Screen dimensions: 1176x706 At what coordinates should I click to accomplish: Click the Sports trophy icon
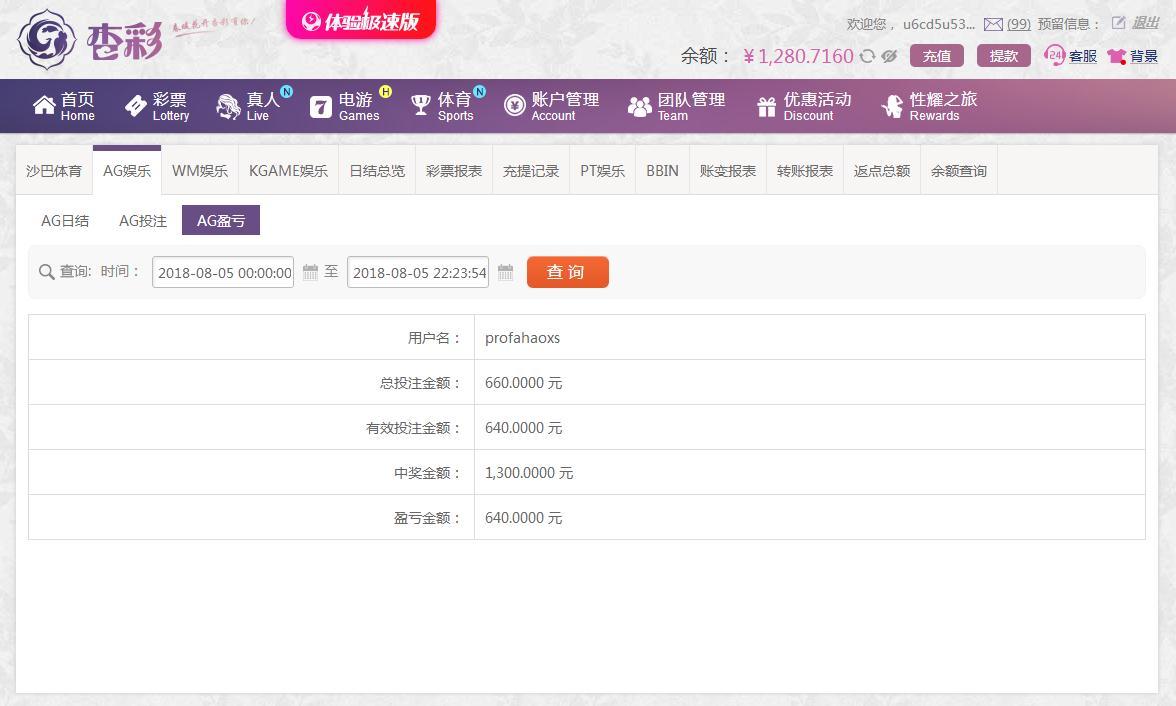pos(421,106)
